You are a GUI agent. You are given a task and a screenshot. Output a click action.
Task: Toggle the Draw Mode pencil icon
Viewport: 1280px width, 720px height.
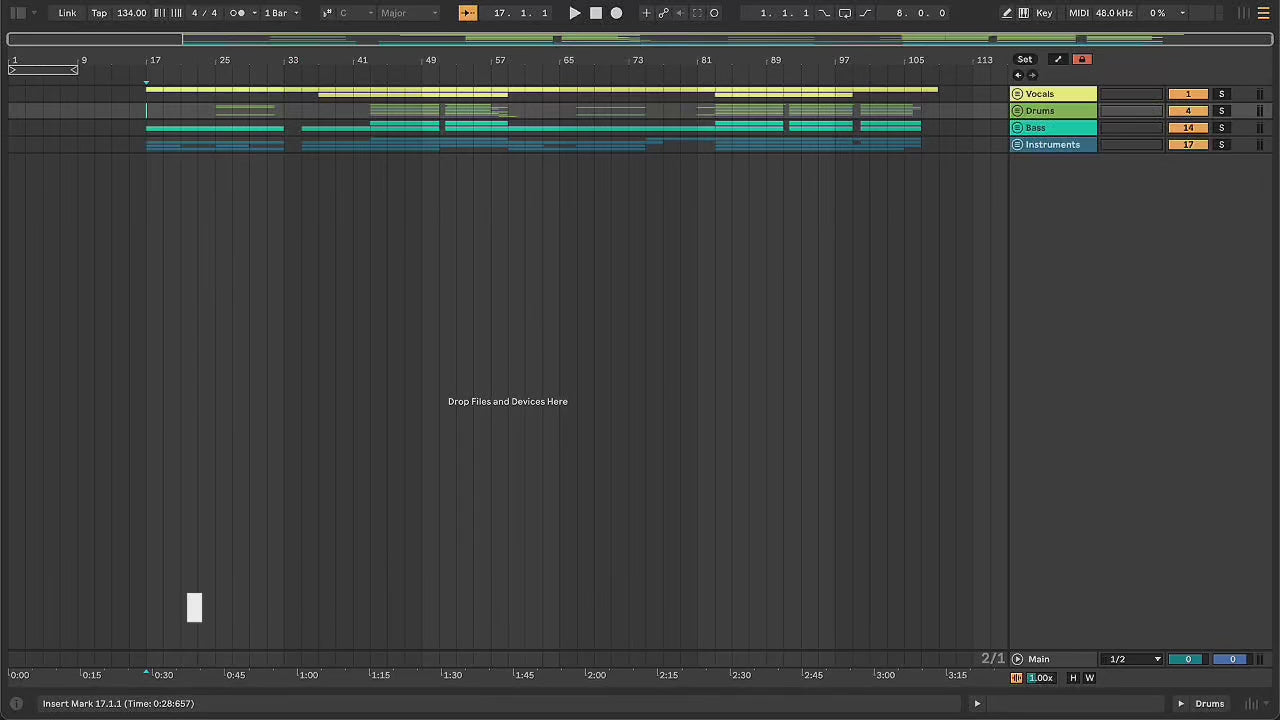pyautogui.click(x=1007, y=13)
